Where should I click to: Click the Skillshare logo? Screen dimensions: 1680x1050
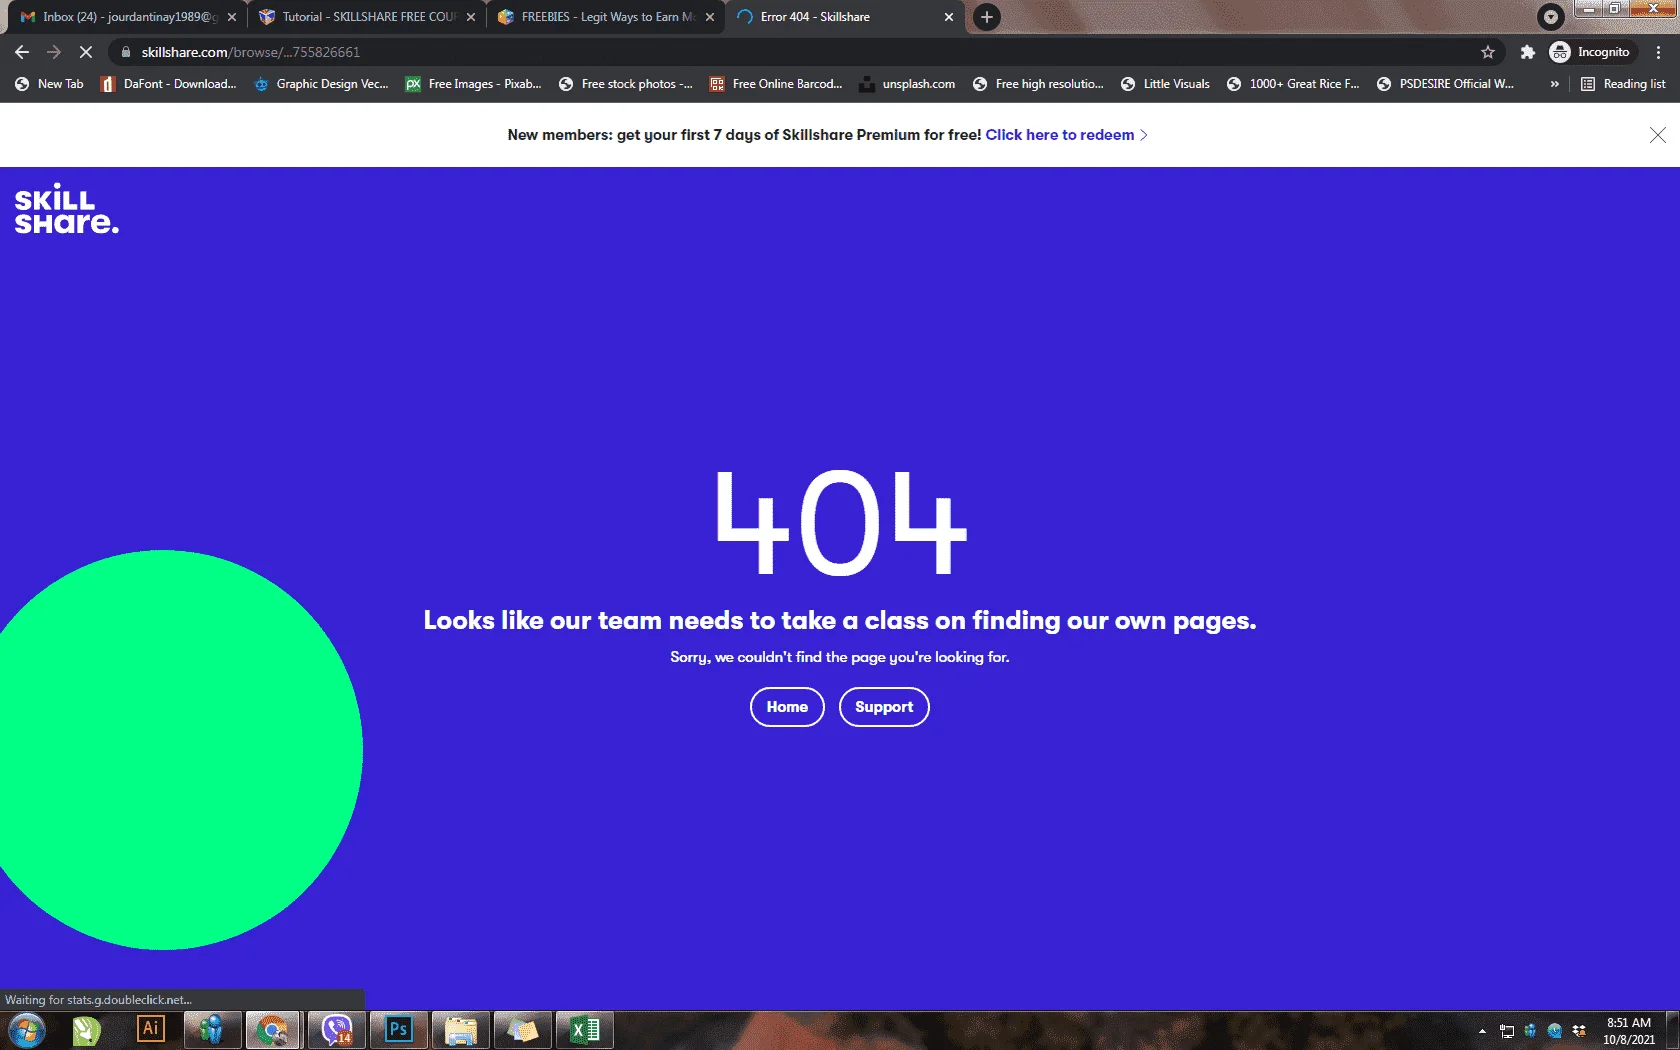pos(66,209)
